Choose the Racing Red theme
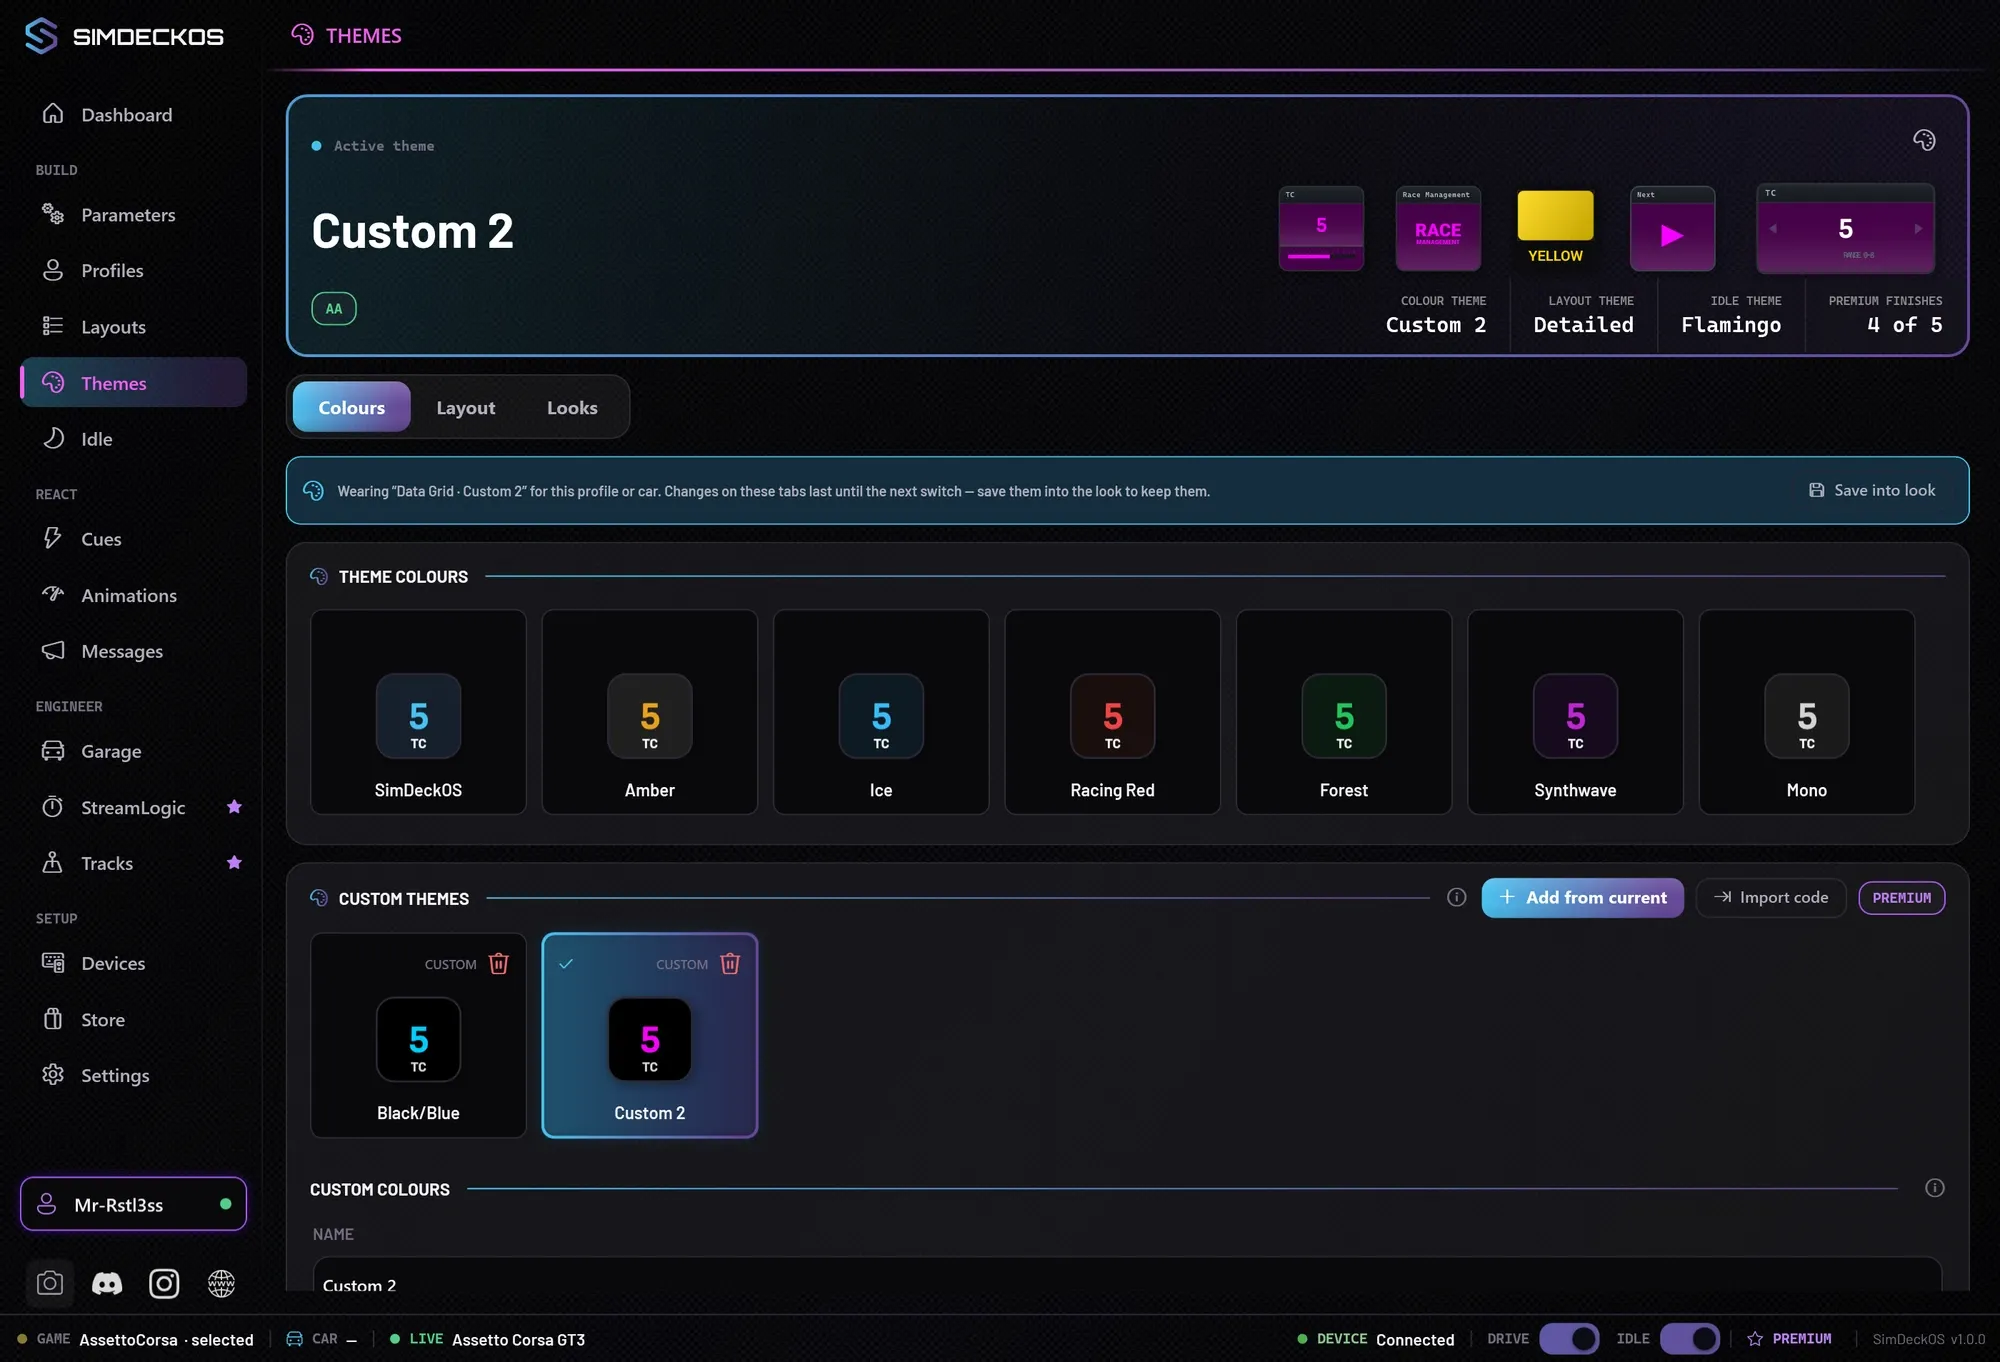This screenshot has width=2000, height=1362. [x=1112, y=712]
